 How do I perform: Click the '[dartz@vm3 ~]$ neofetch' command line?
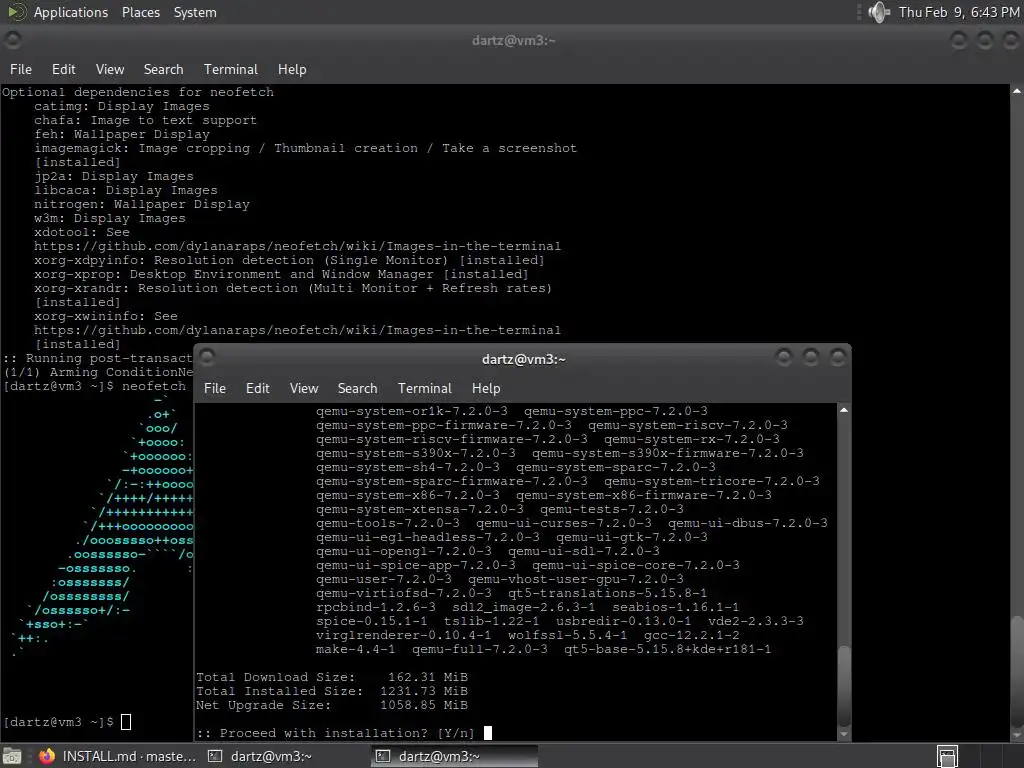pos(95,386)
